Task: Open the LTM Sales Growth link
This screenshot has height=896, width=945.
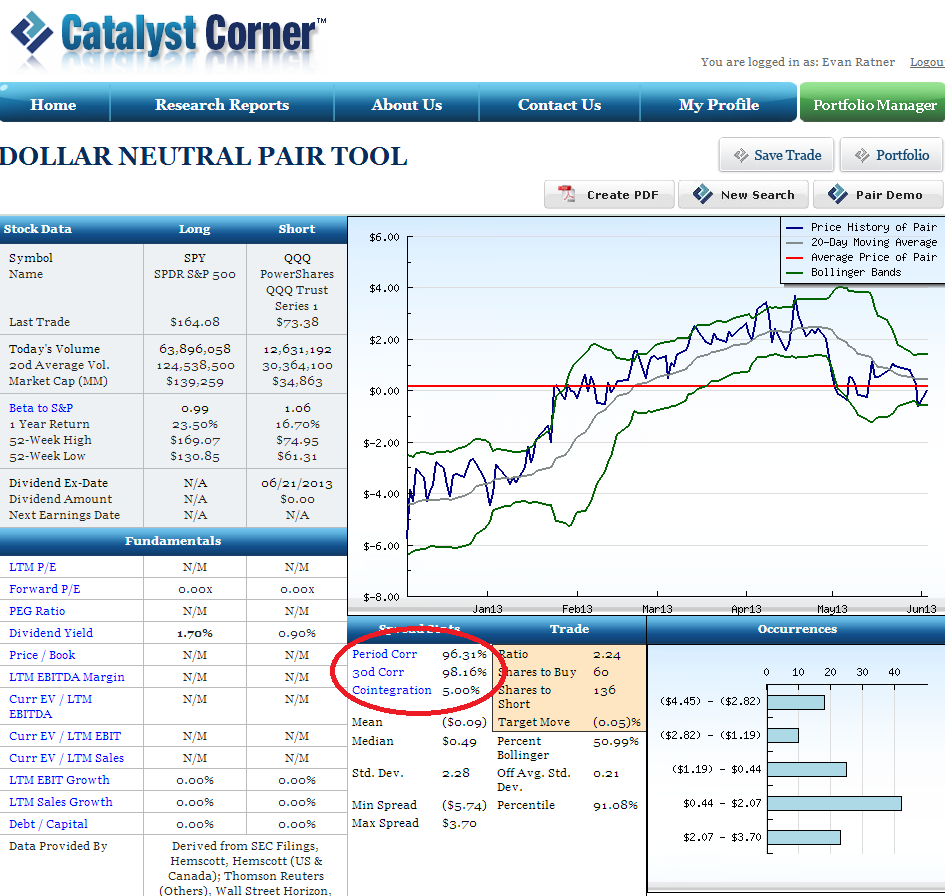Action: tap(61, 802)
